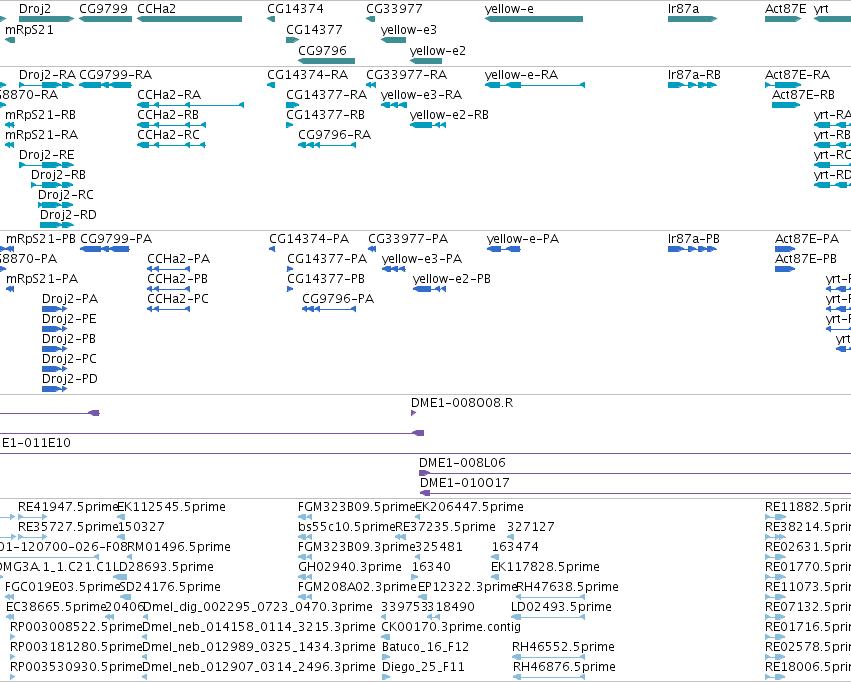
Task: Click the CG33977 gene label
Action: pyautogui.click(x=394, y=9)
